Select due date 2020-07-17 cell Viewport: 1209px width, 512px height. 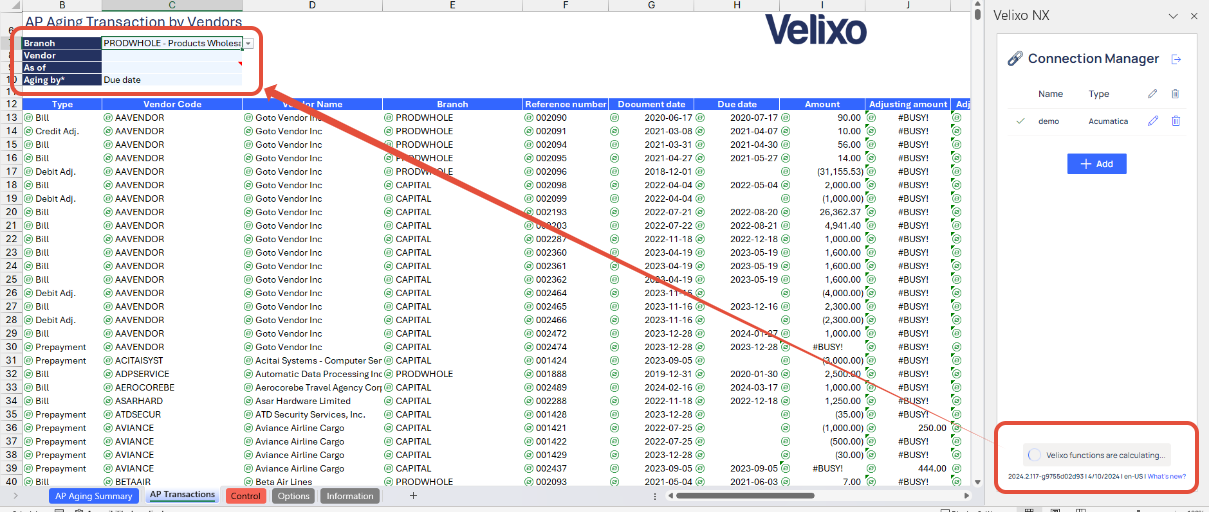click(x=737, y=117)
